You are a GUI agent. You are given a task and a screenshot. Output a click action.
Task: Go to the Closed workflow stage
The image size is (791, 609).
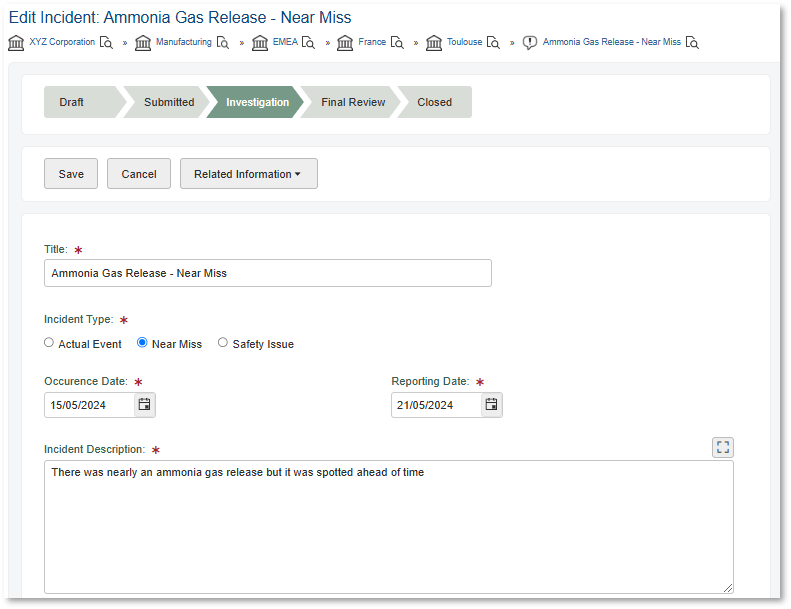(x=435, y=102)
